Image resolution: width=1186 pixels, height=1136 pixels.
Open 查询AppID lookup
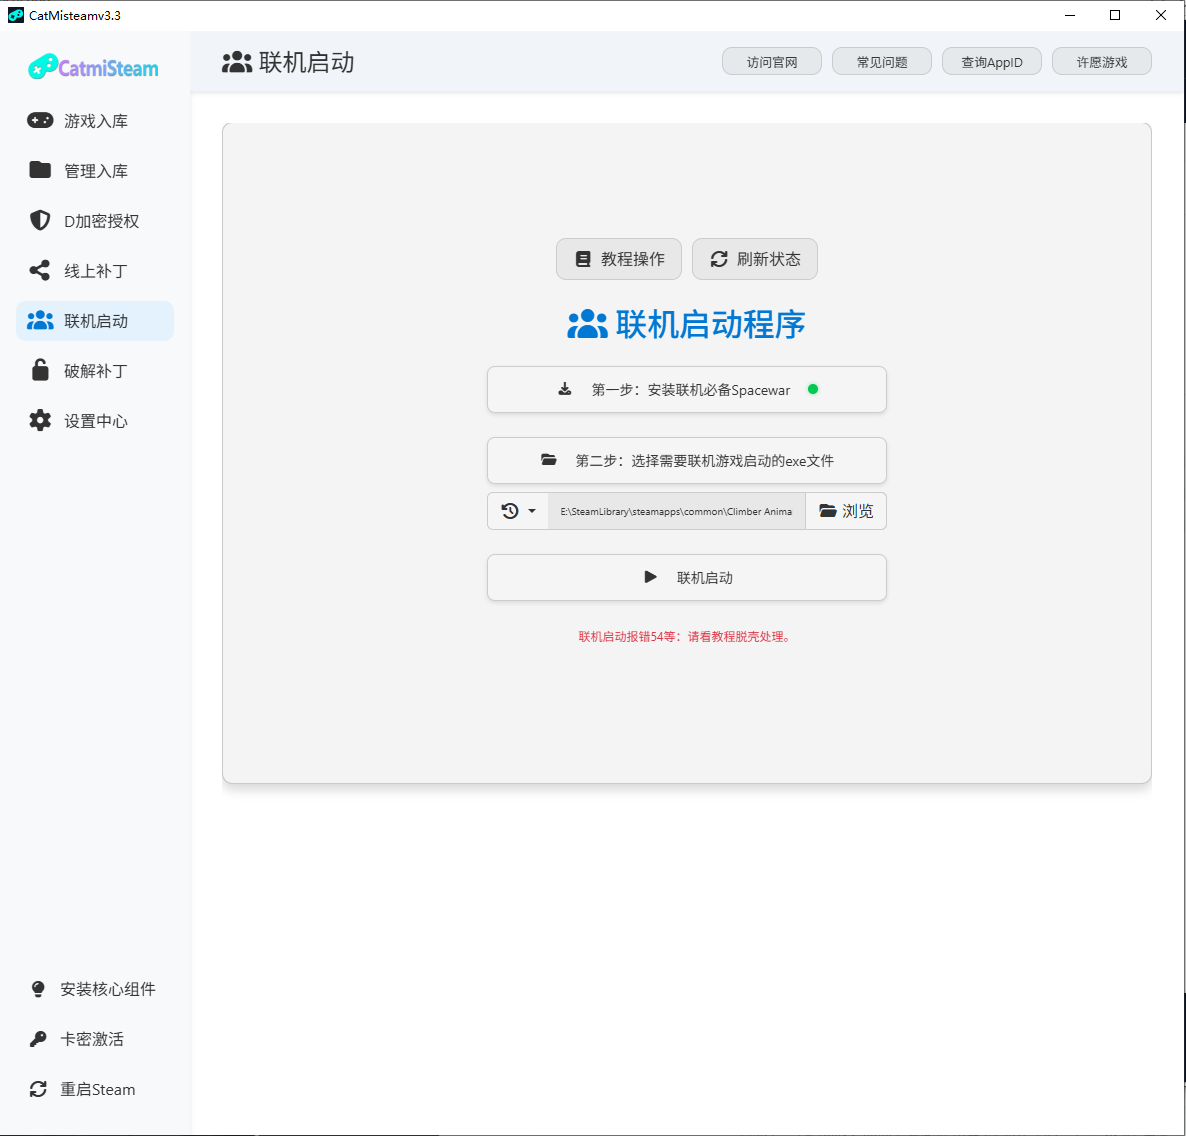coord(991,61)
